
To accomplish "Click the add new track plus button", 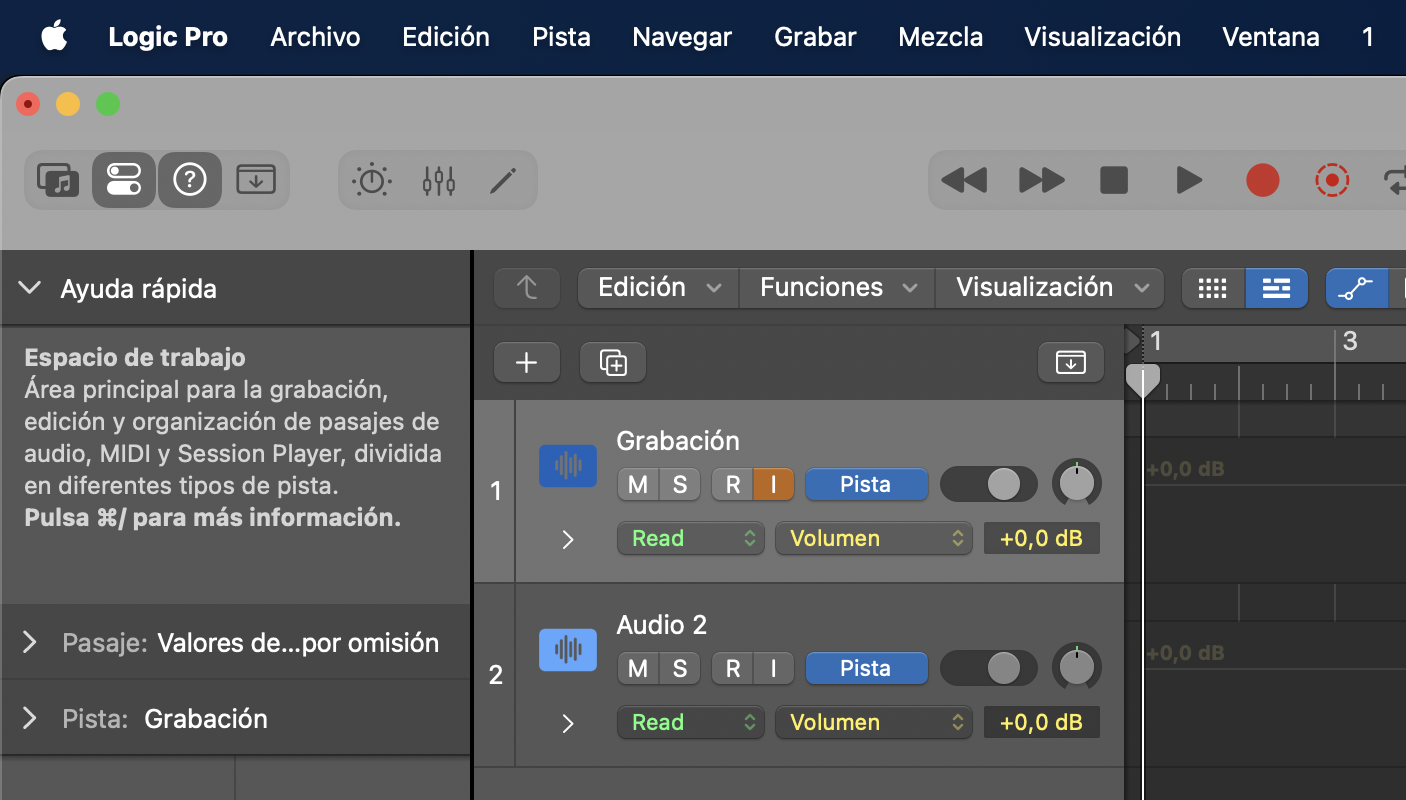I will [x=526, y=363].
